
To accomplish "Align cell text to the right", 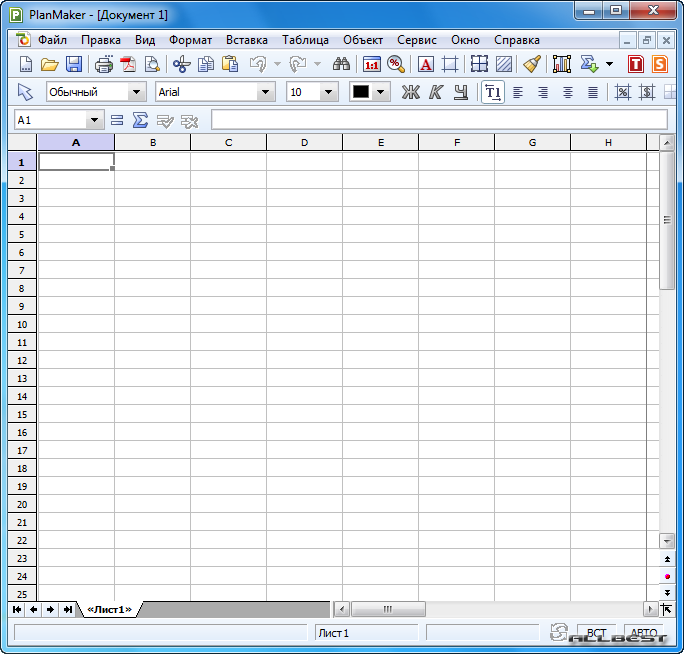I will pyautogui.click(x=543, y=92).
